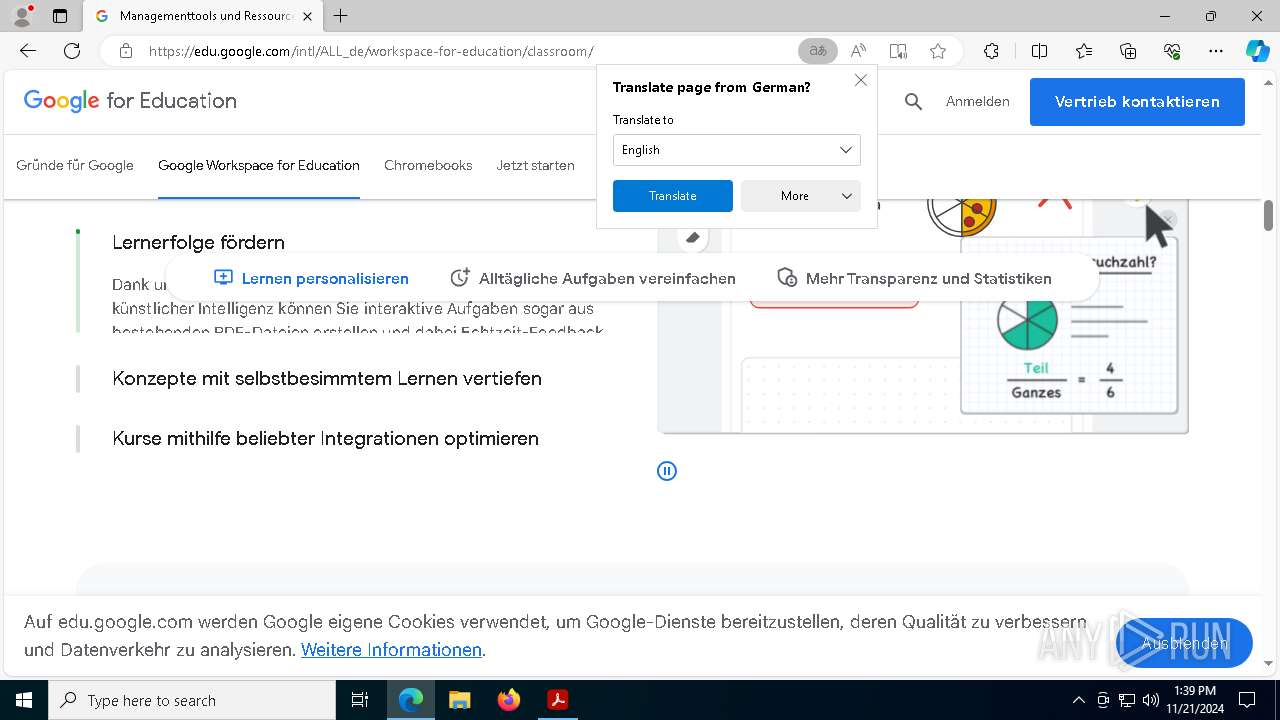Click the page vertical scrollbar thumb
This screenshot has width=1280, height=720.
click(x=1268, y=215)
